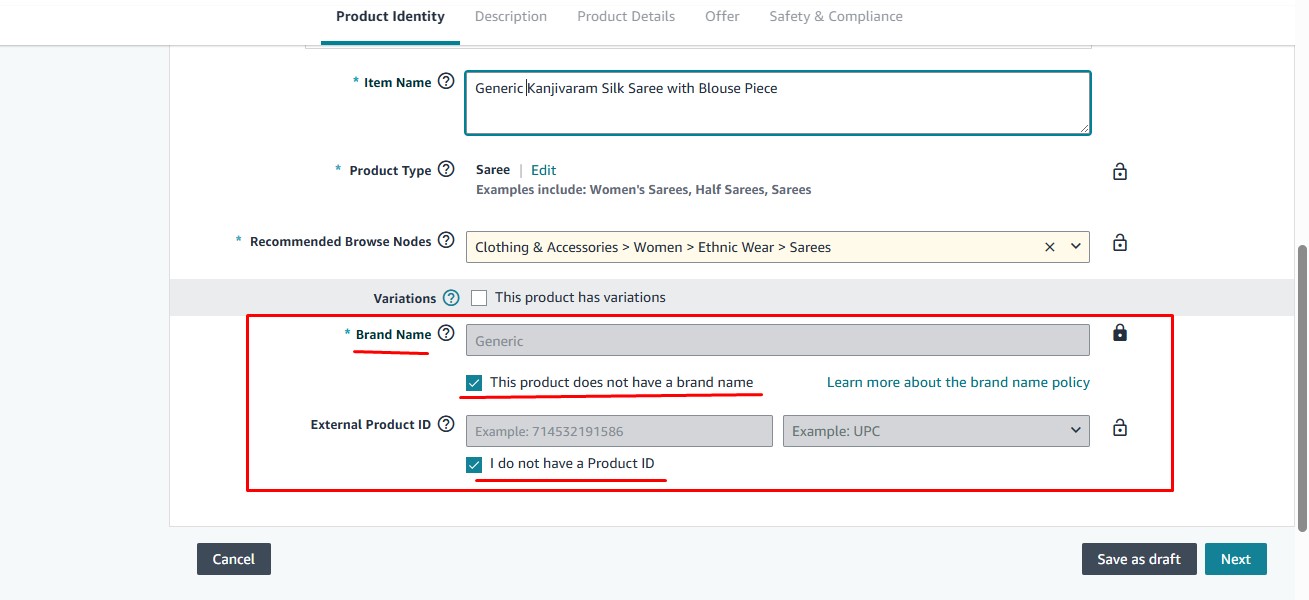Open the Safety & Compliance tab

tap(835, 17)
